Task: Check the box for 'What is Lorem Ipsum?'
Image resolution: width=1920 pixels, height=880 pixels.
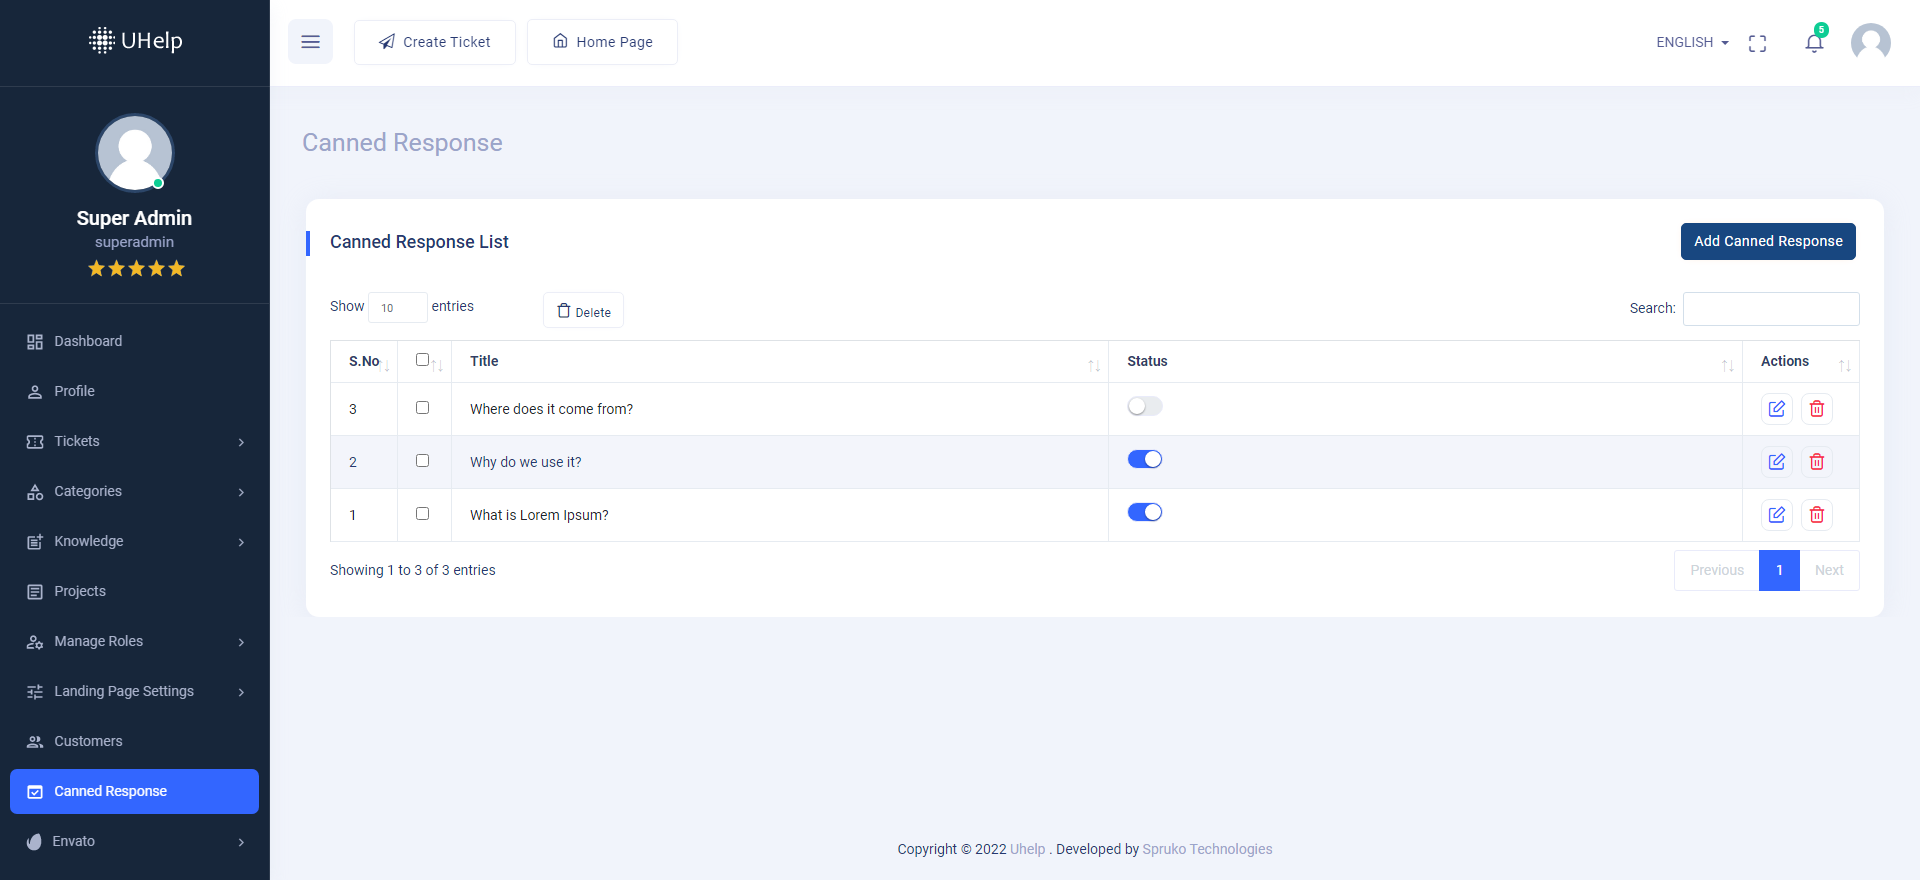Action: pos(422,514)
